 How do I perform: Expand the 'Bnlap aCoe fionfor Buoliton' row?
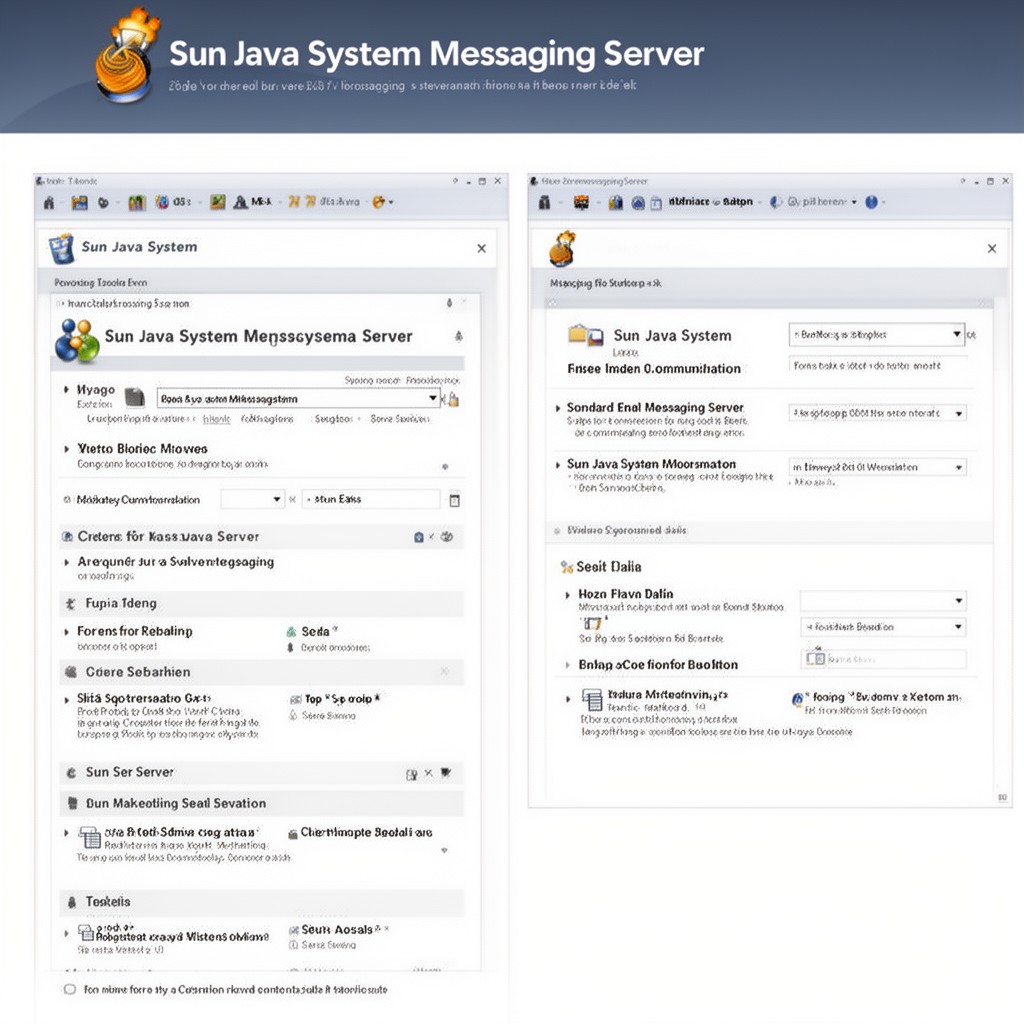pos(567,665)
